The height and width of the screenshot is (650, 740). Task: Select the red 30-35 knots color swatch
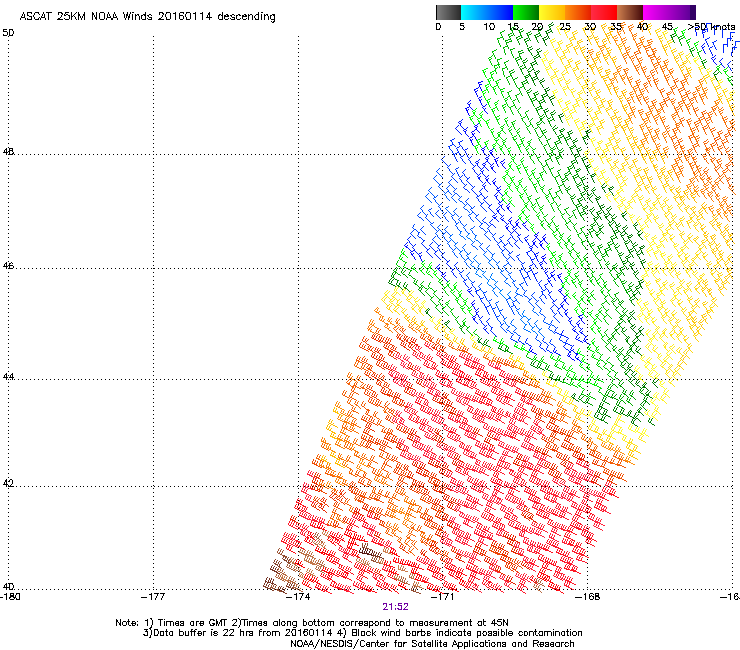[x=604, y=12]
